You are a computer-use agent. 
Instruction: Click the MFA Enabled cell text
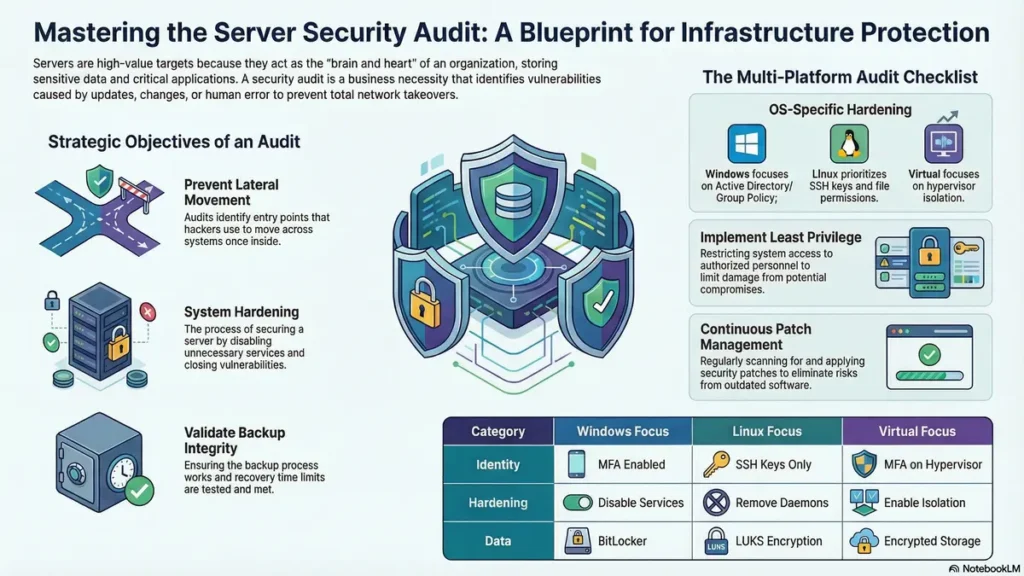[632, 464]
